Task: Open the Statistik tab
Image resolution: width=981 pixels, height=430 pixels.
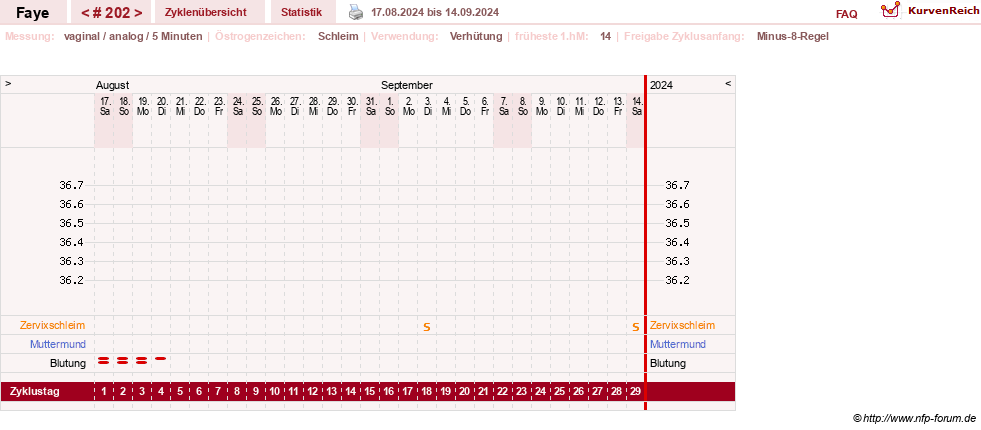Action: click(x=302, y=12)
